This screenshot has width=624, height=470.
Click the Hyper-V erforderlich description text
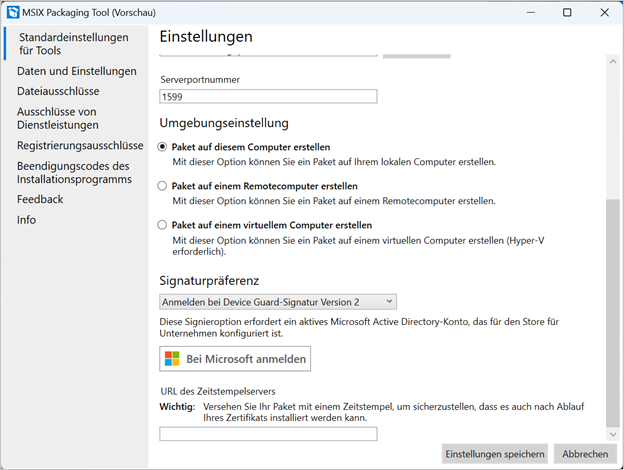pyautogui.click(x=358, y=246)
